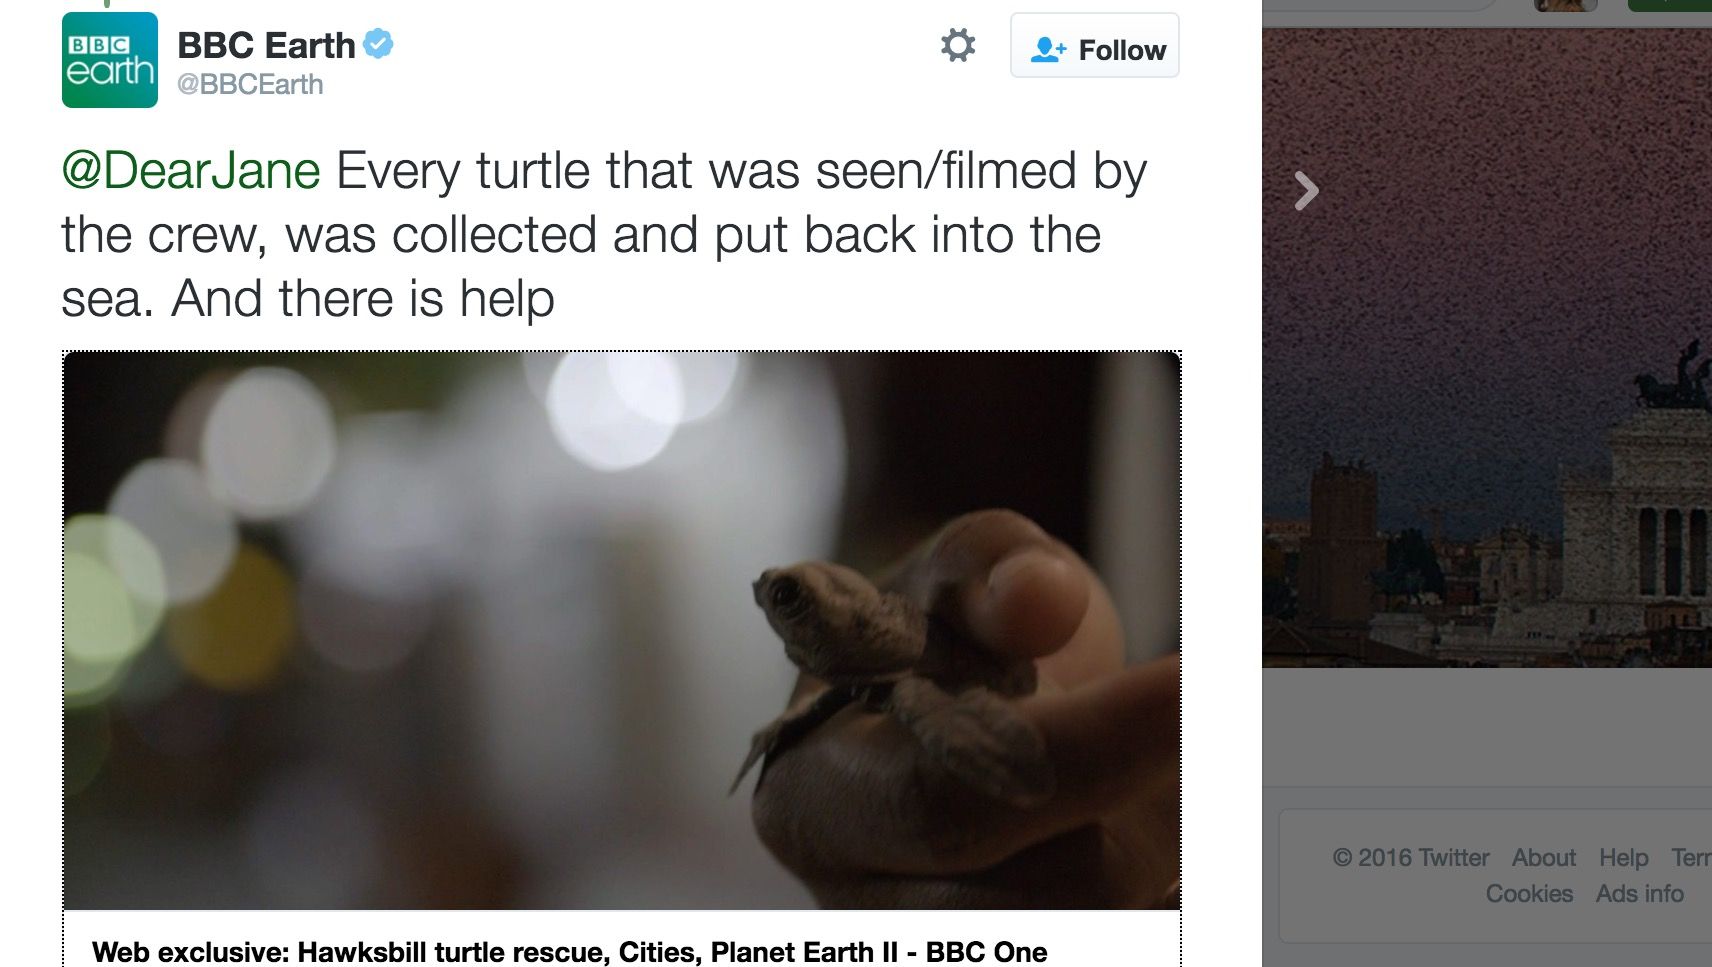Open the Ads info footer link
This screenshot has height=967, width=1712.
point(1639,894)
